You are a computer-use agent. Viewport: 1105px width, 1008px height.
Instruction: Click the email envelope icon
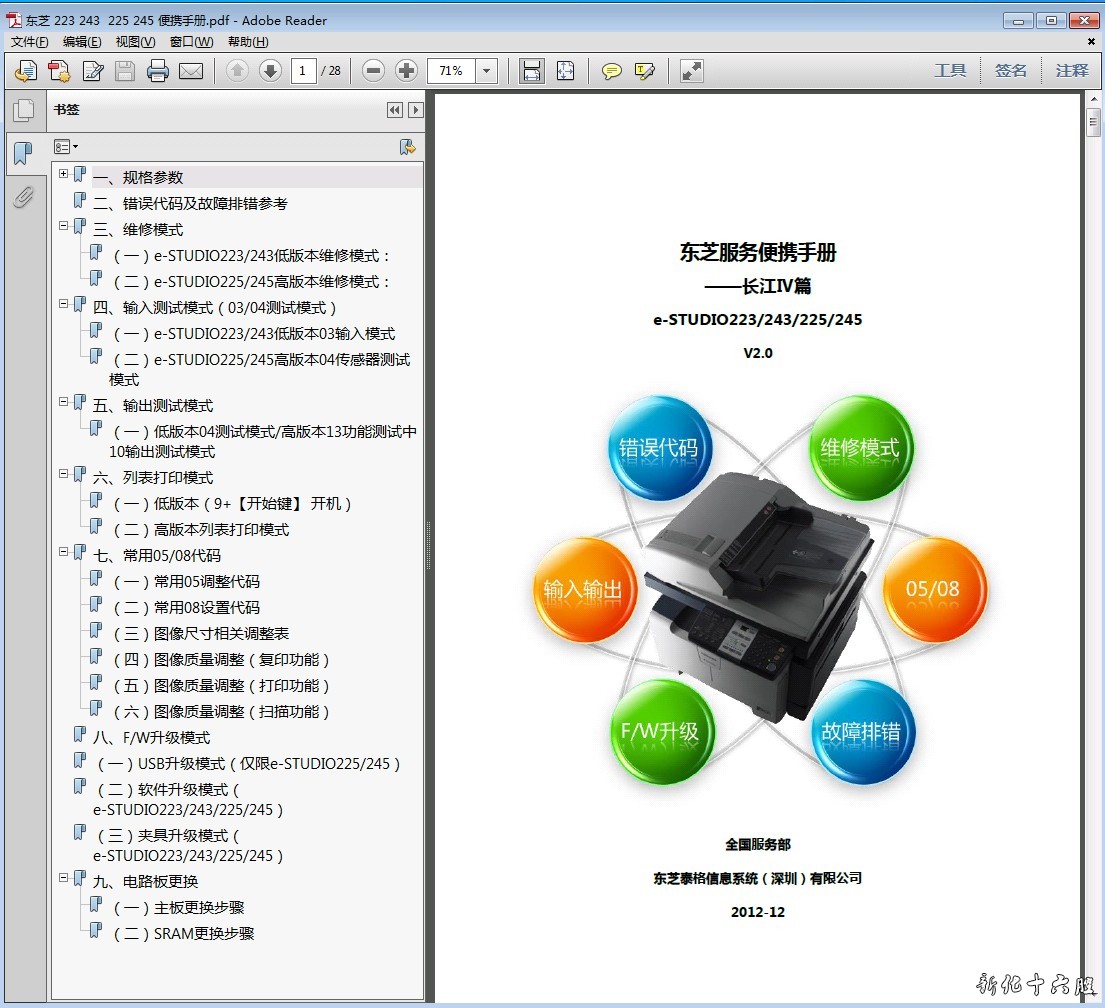click(190, 71)
